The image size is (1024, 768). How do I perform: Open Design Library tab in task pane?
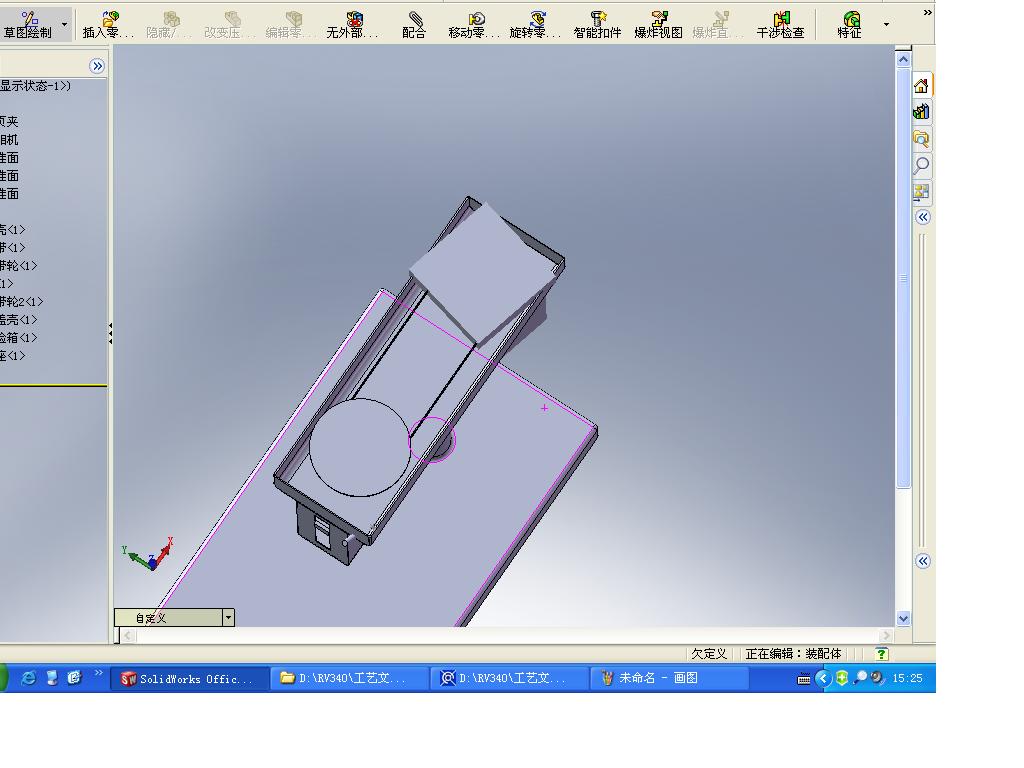pyautogui.click(x=921, y=112)
